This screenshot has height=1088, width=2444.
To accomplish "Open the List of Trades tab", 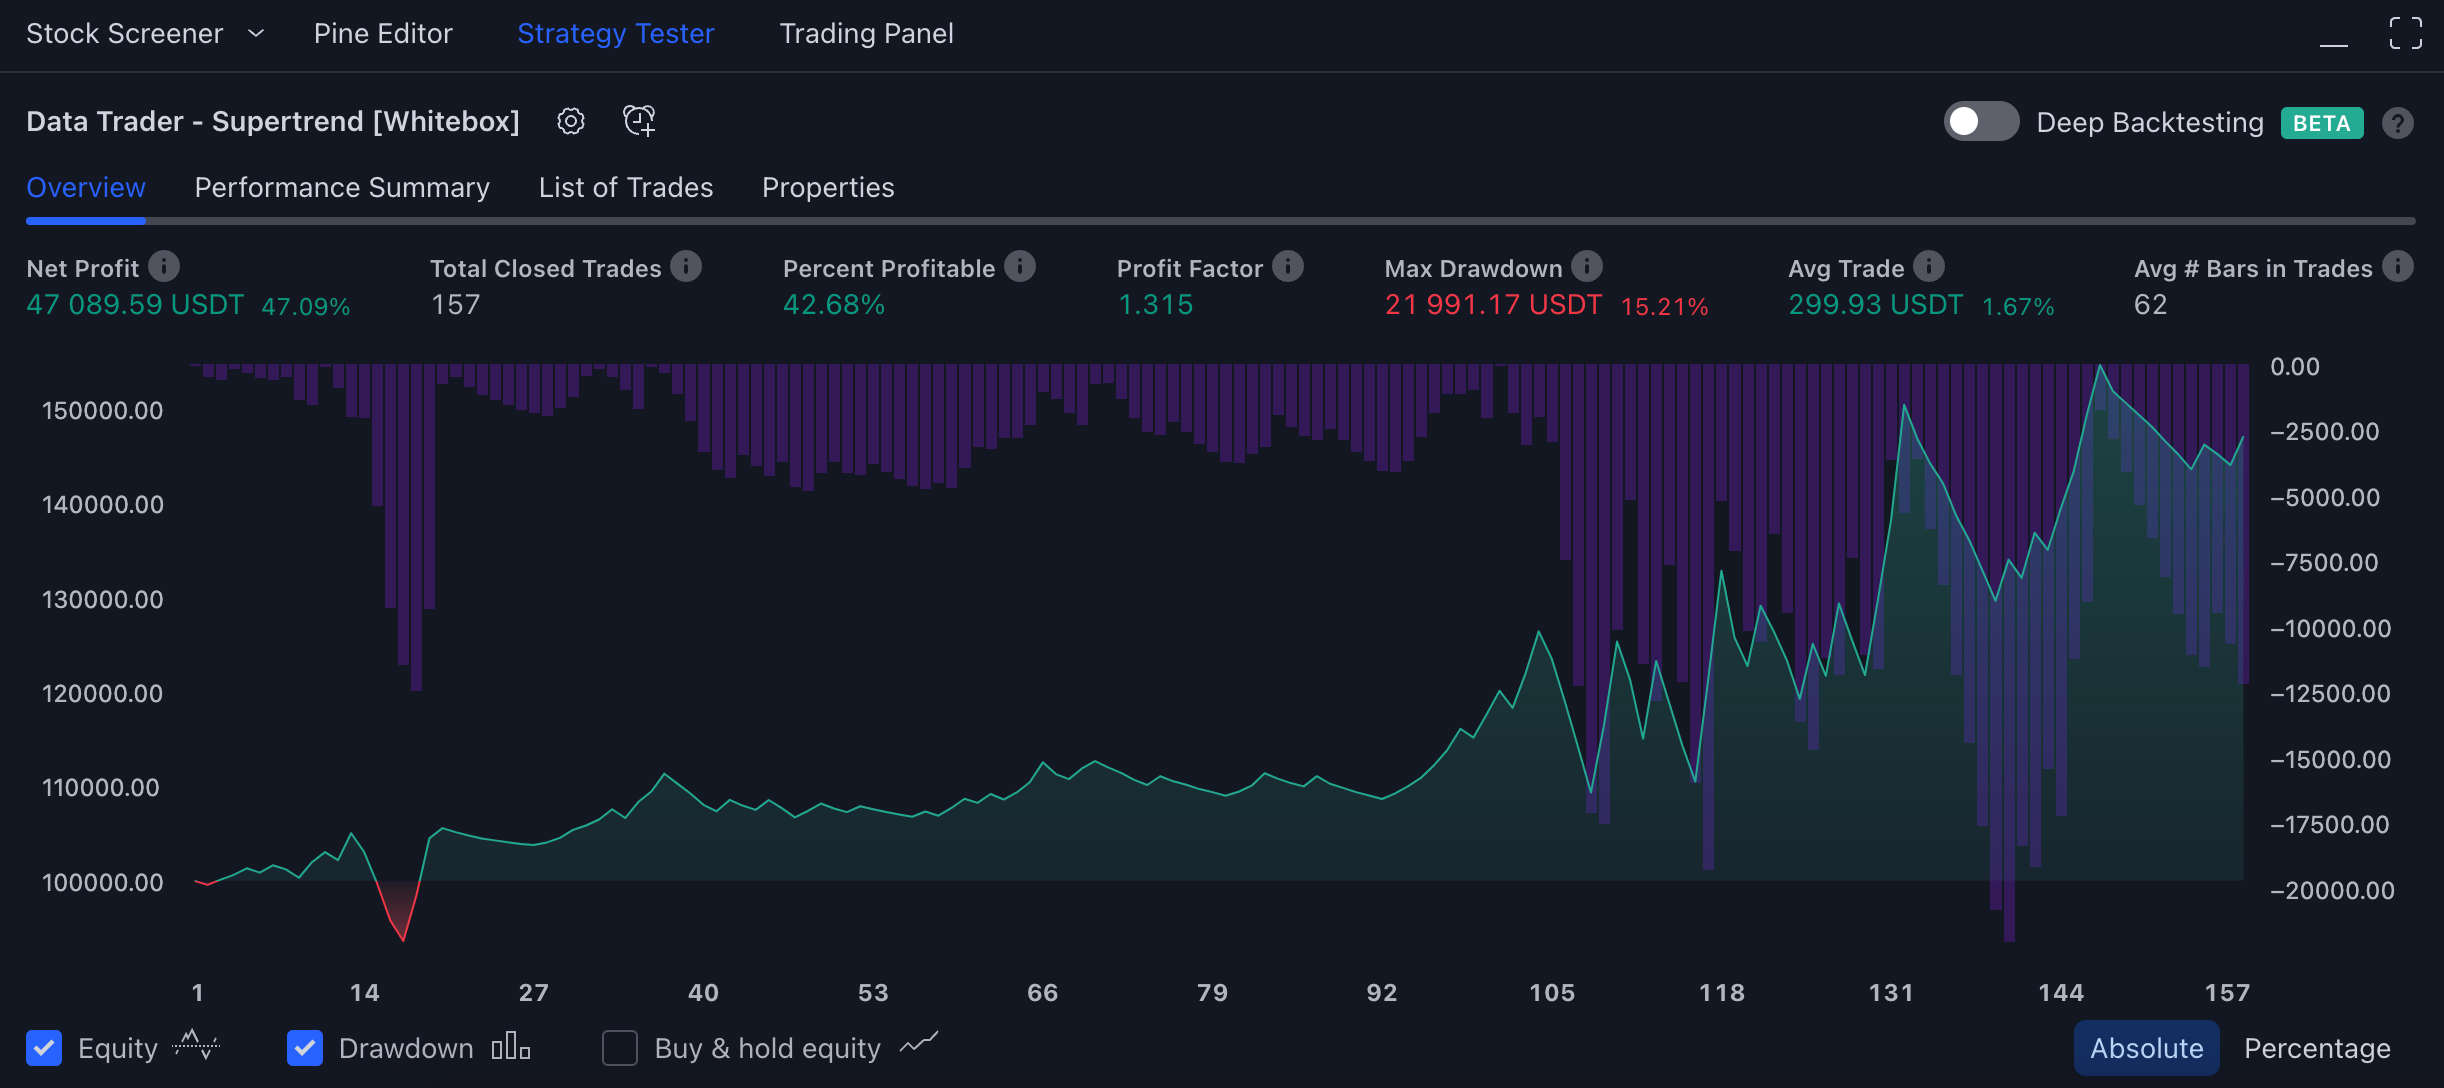I will point(626,188).
